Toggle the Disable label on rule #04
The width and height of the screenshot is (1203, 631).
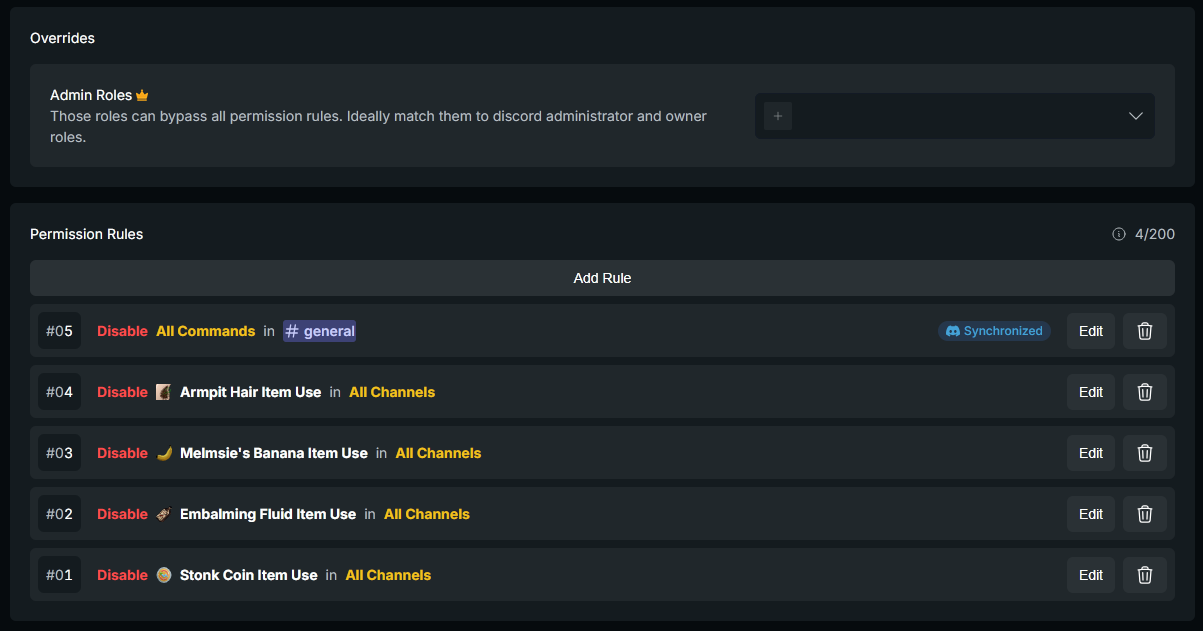[x=122, y=392]
